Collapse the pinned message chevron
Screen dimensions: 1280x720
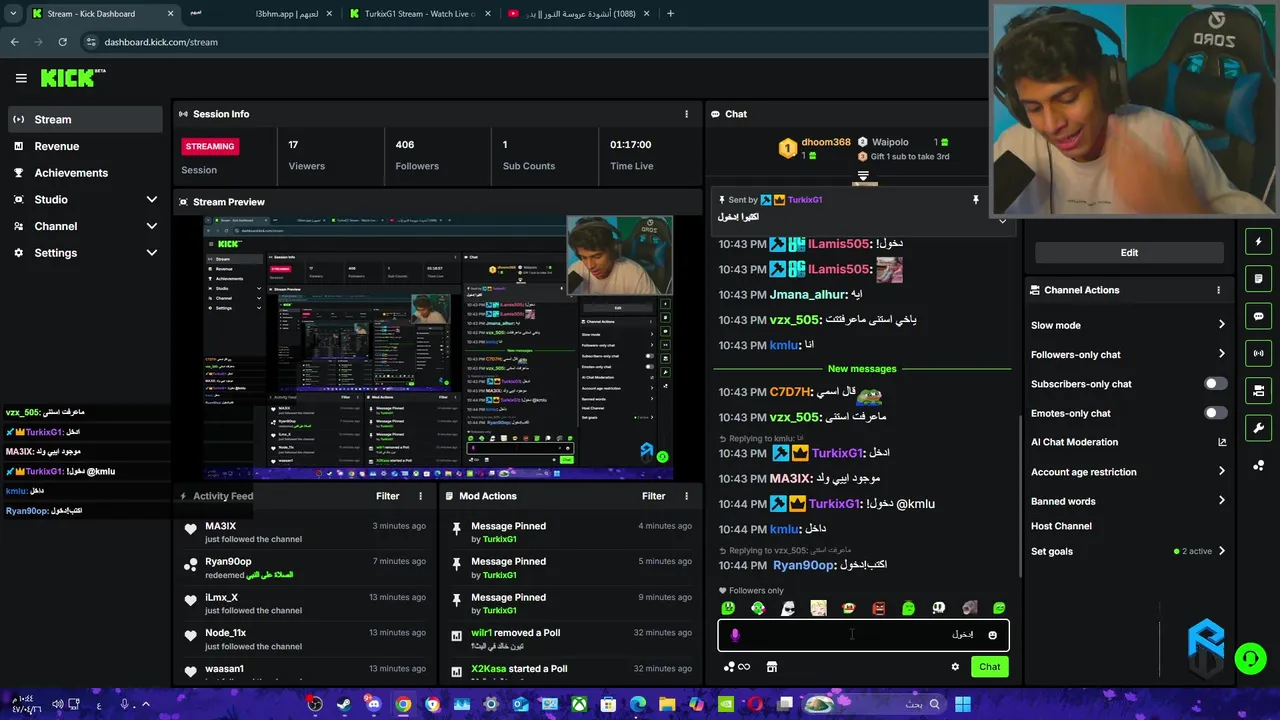pyautogui.click(x=1002, y=221)
